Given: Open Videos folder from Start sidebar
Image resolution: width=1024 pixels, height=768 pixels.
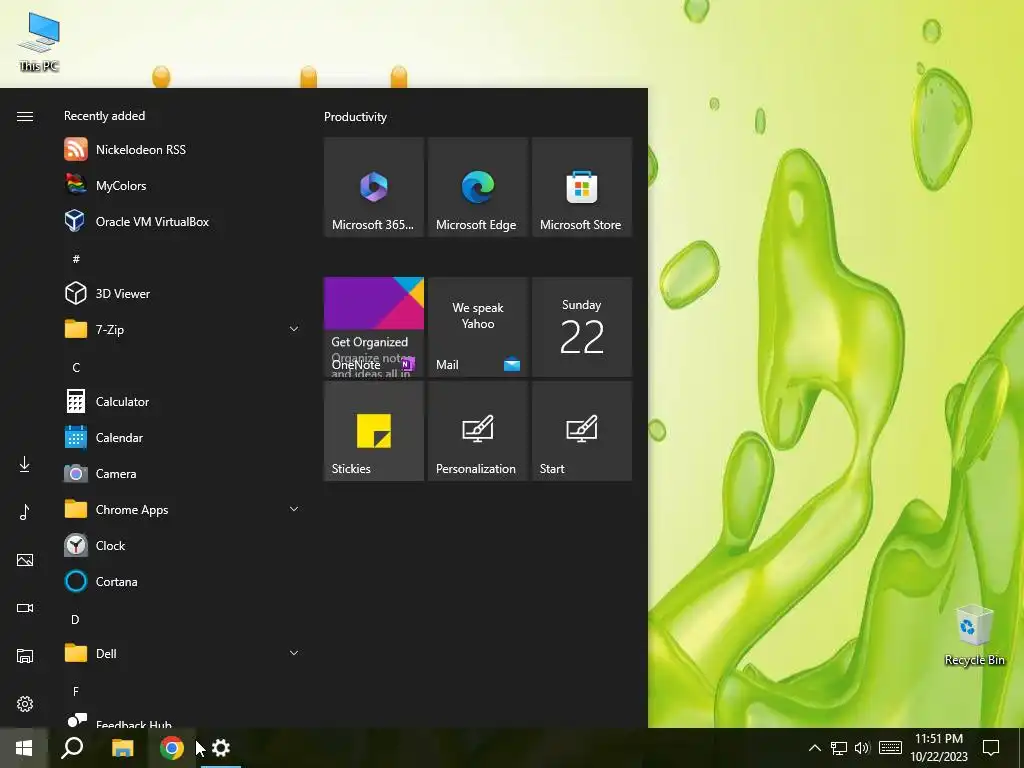Looking at the screenshot, I should [x=25, y=608].
